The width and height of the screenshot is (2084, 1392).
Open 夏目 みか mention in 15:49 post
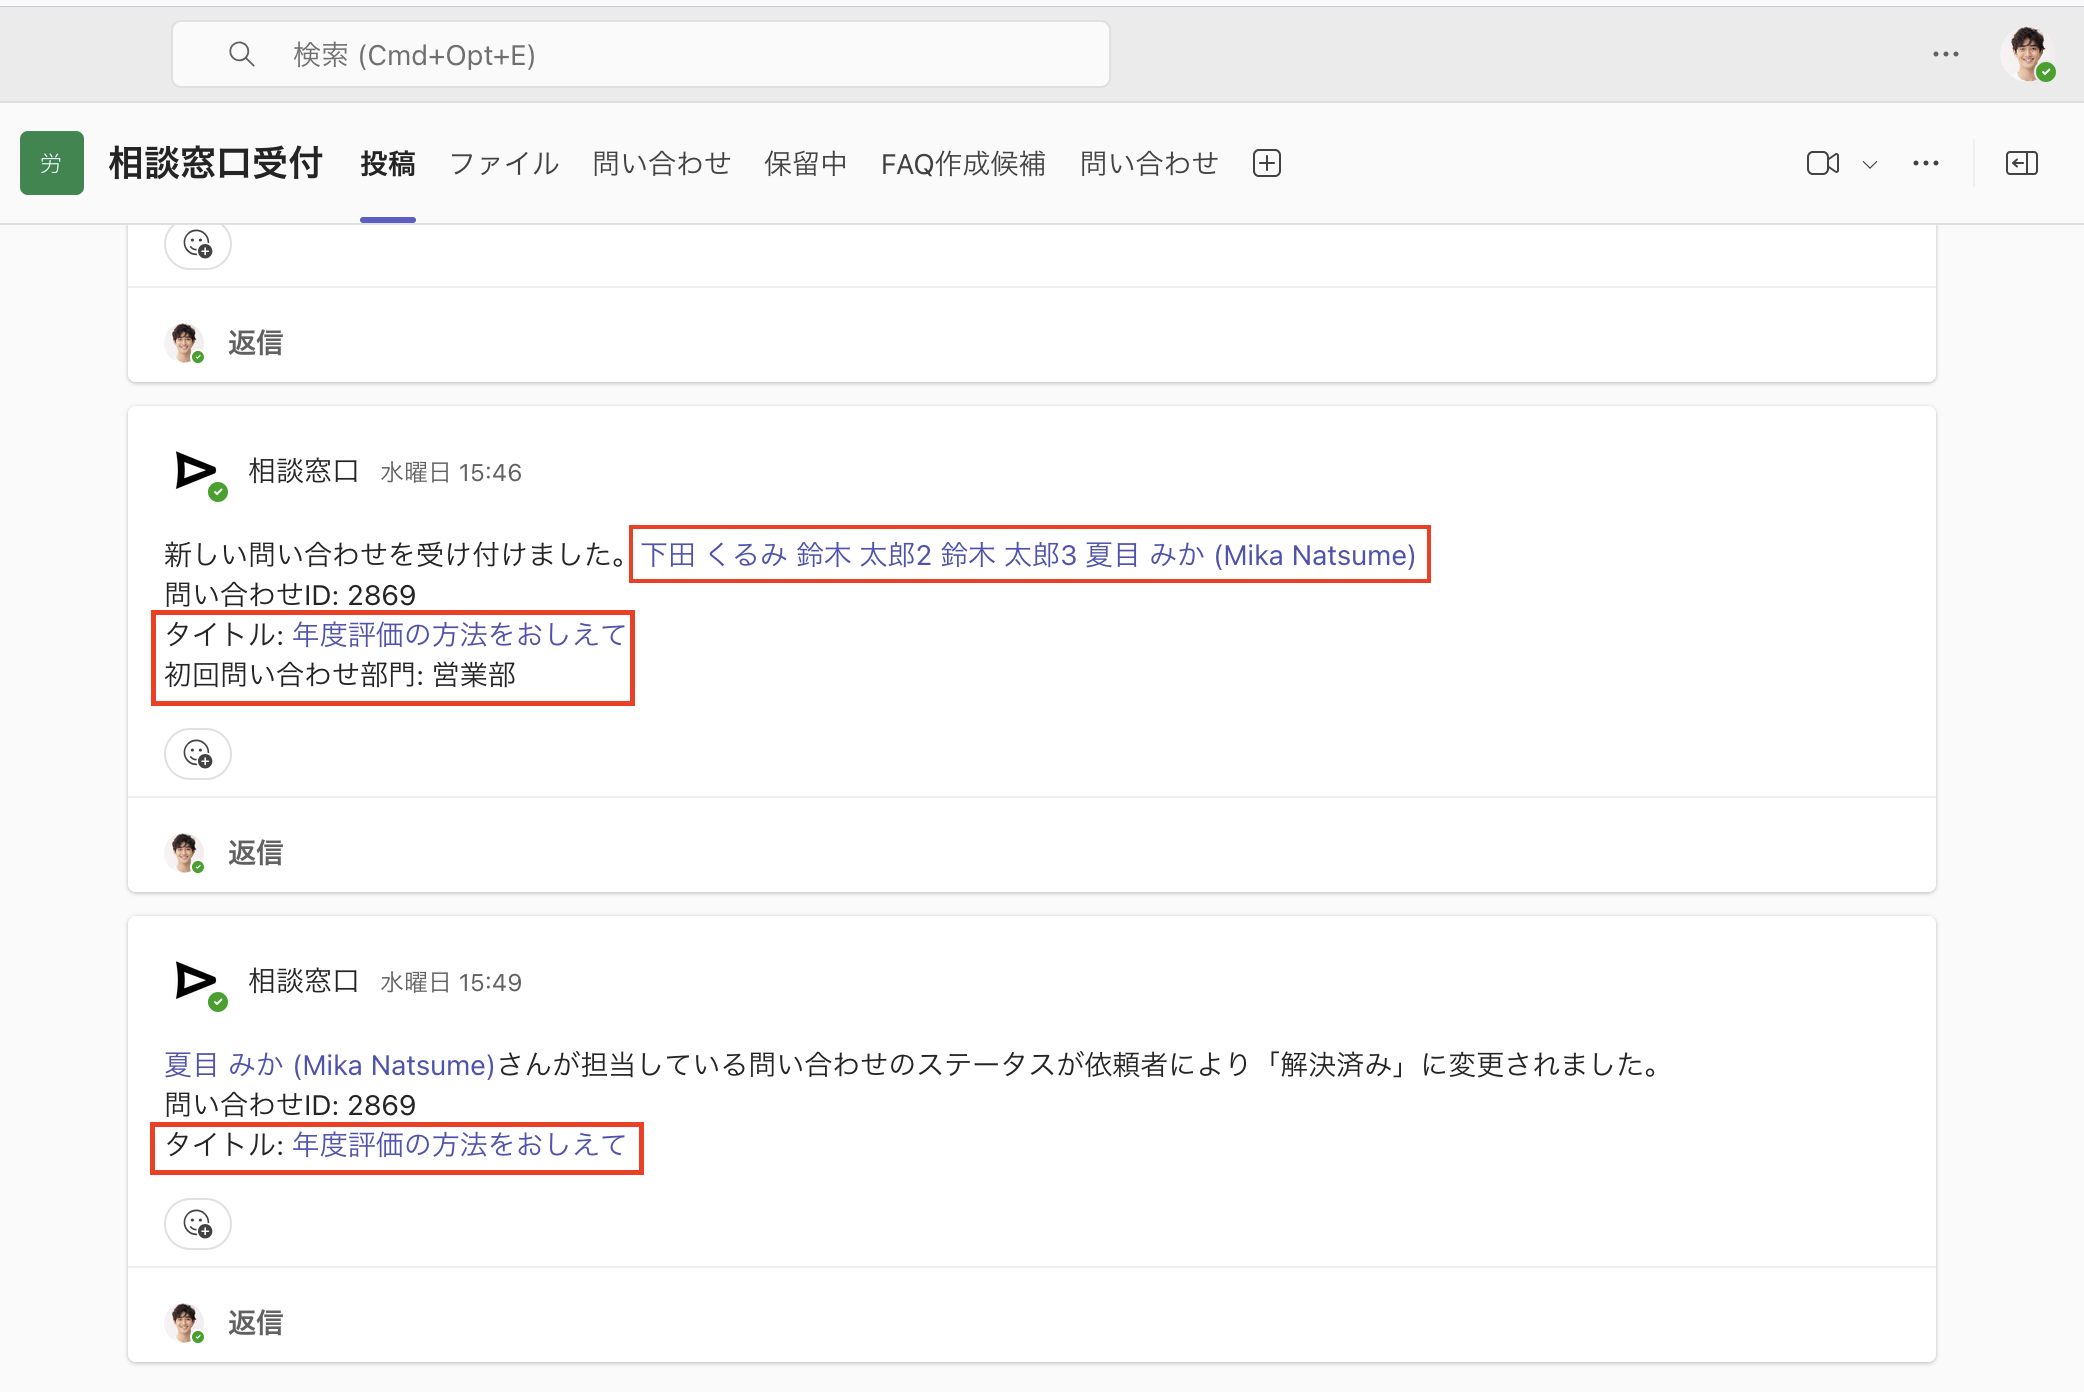pyautogui.click(x=330, y=1065)
